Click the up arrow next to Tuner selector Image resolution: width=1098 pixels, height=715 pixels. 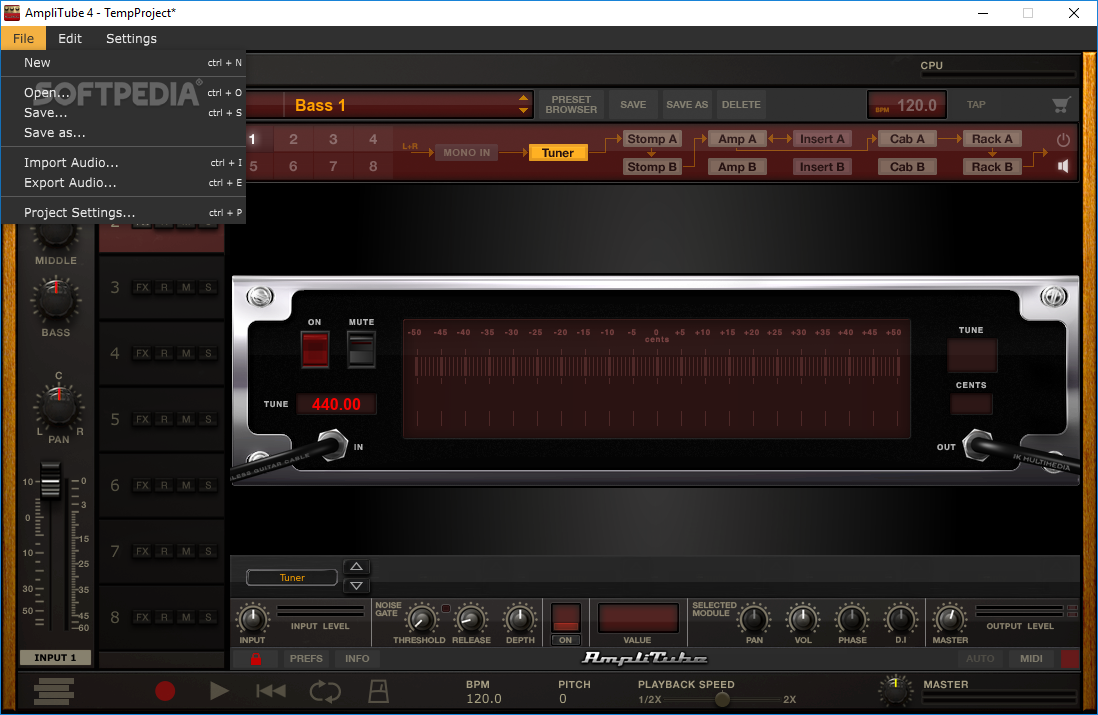[356, 567]
